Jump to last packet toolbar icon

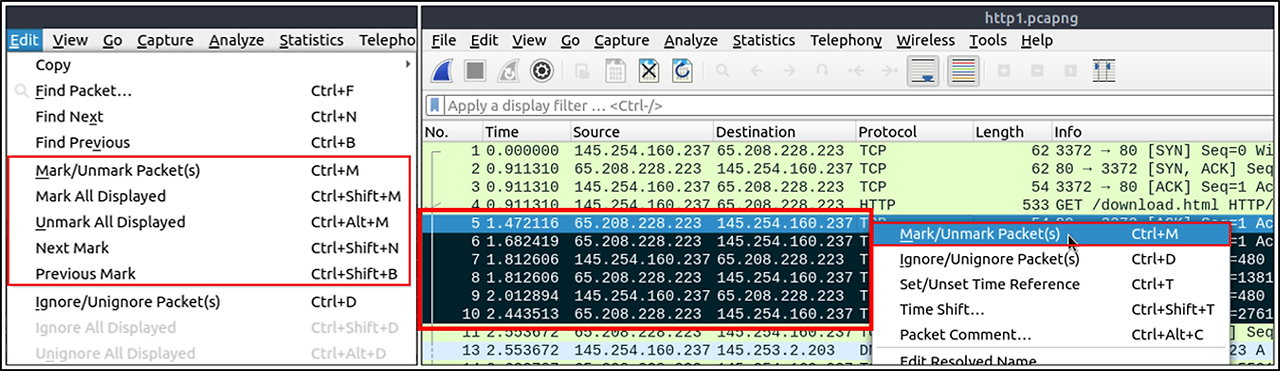(888, 71)
